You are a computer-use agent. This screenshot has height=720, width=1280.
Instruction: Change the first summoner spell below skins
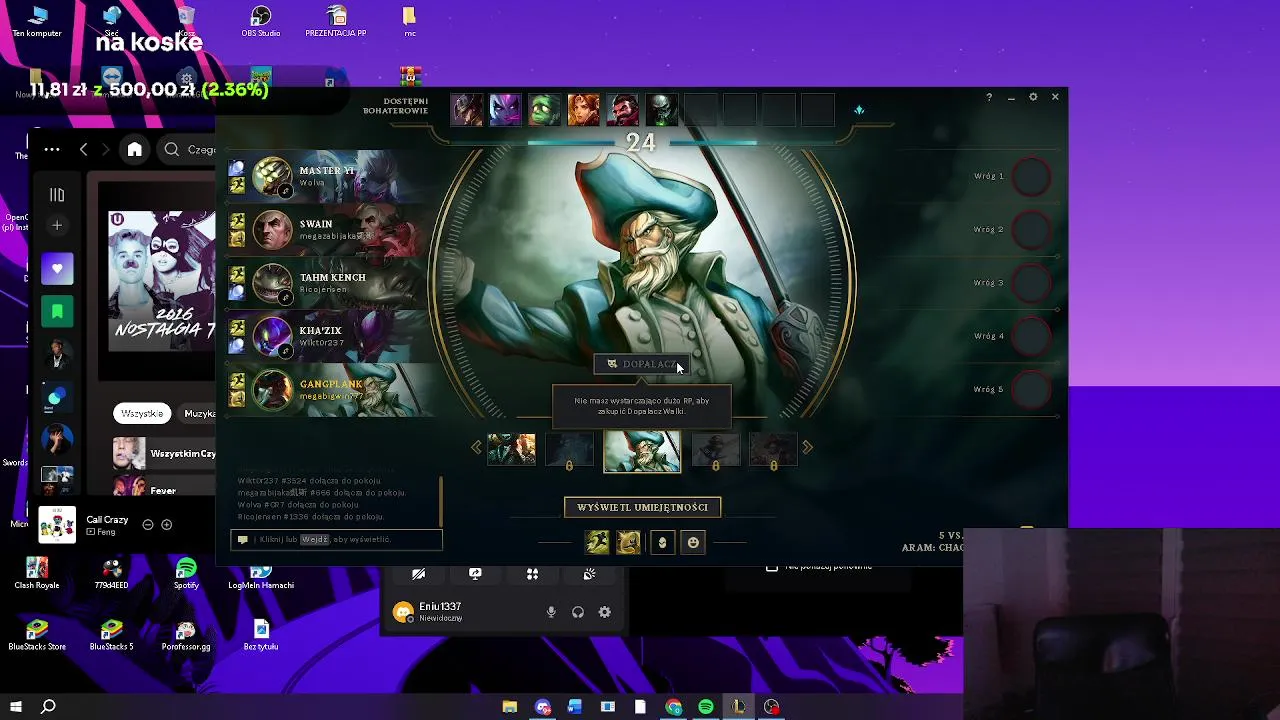coord(597,542)
